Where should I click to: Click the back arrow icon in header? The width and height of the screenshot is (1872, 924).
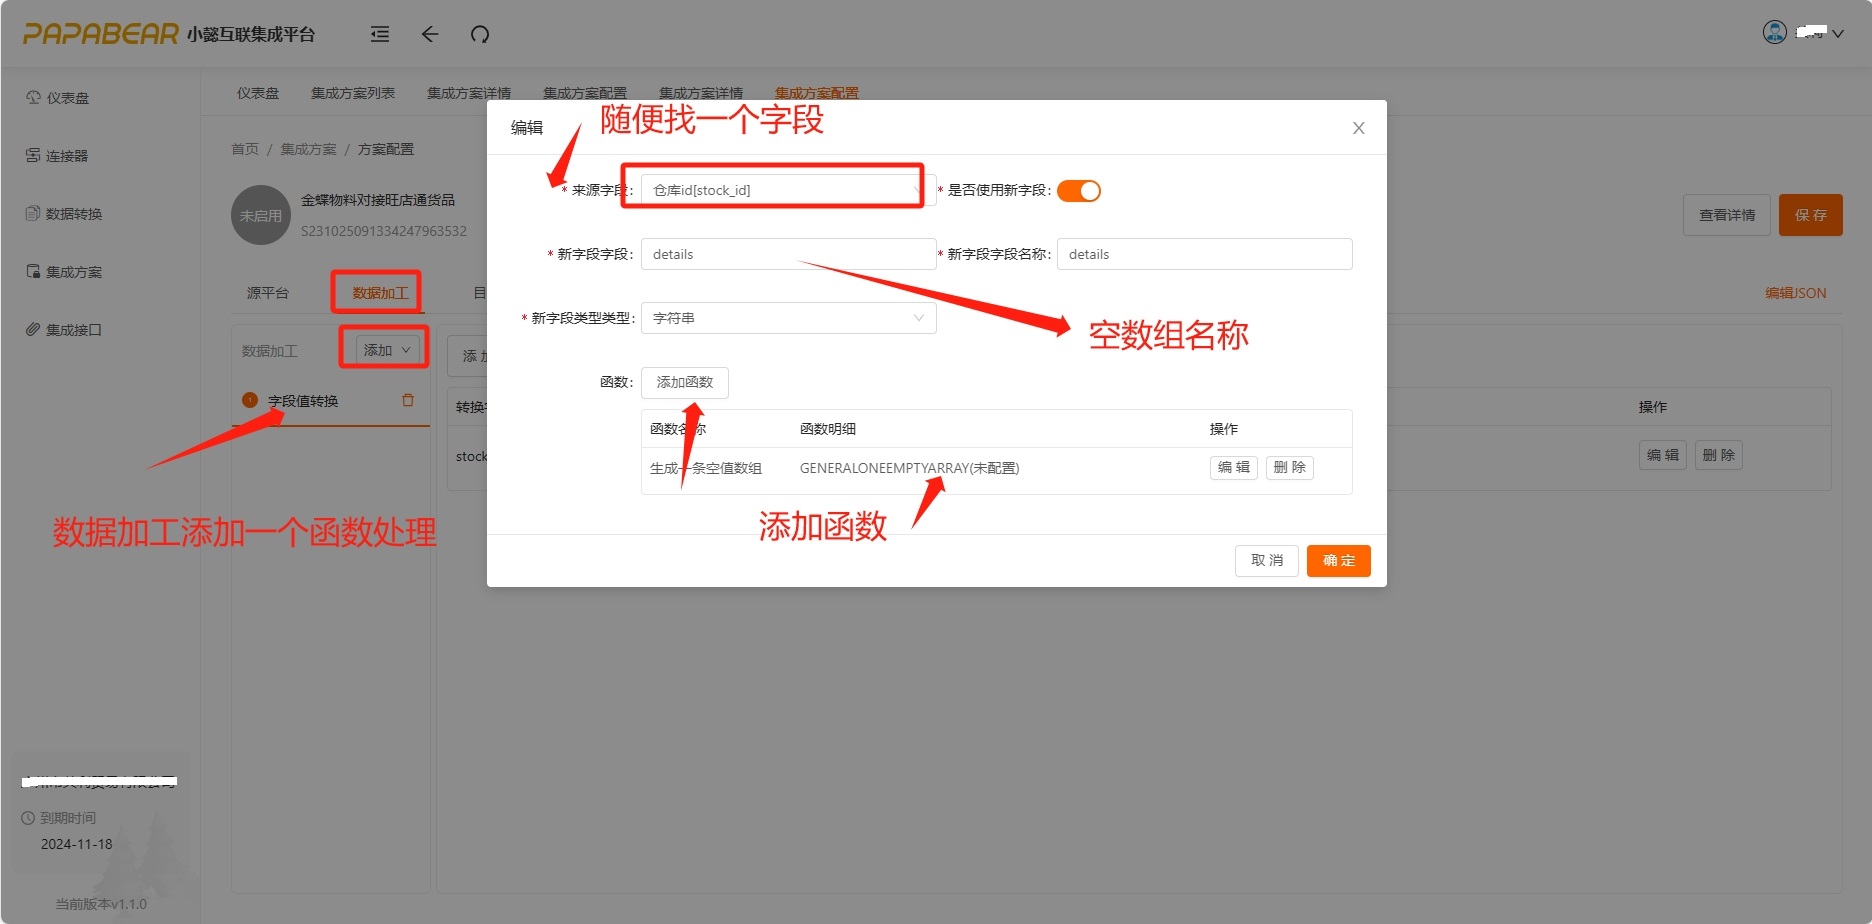(x=430, y=34)
